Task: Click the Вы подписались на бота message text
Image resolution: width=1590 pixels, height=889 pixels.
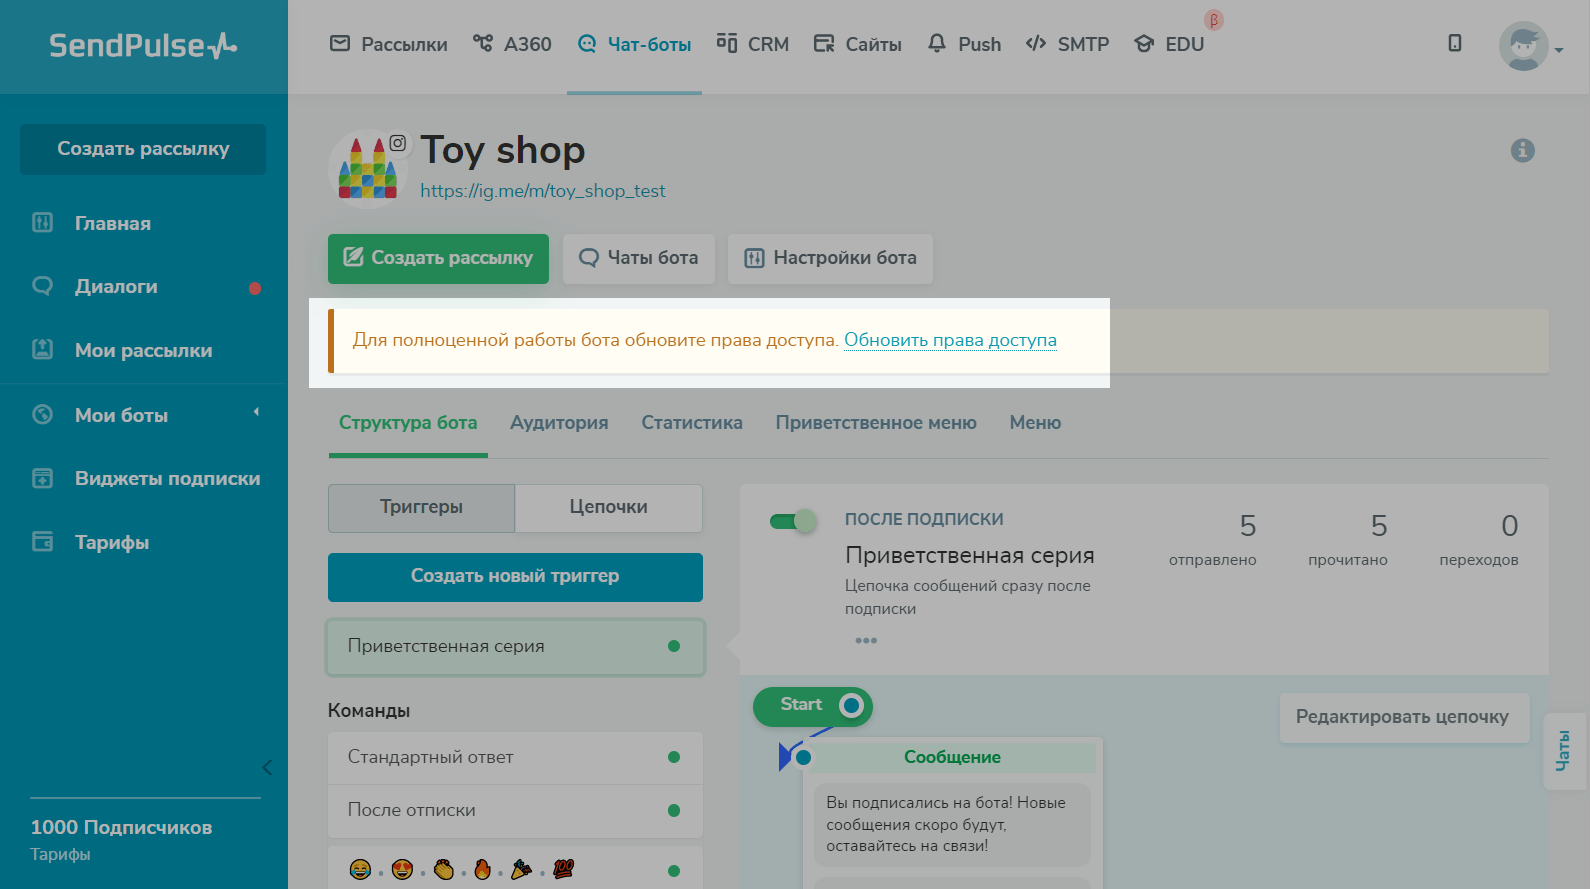Action: click(x=946, y=824)
